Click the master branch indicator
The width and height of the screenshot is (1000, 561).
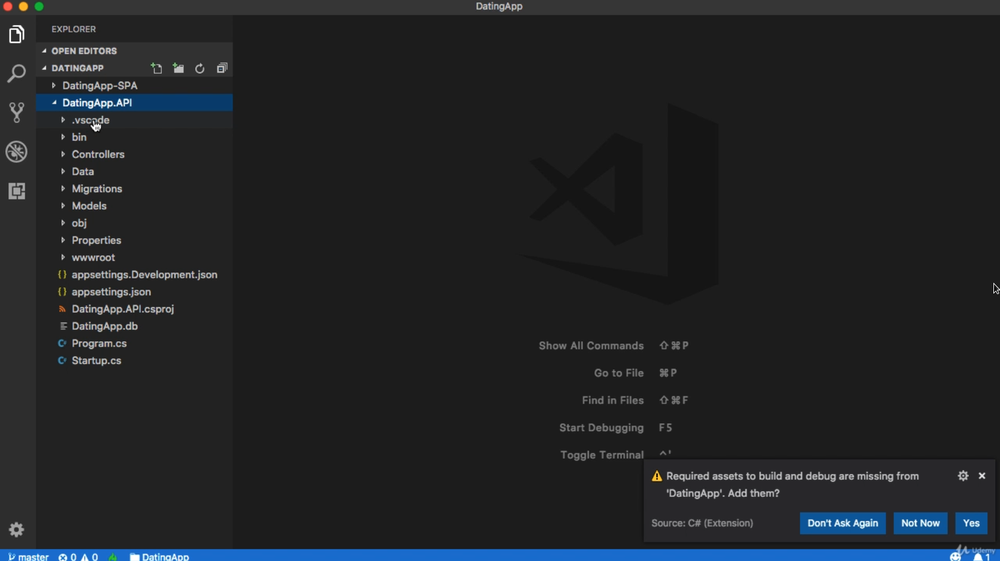tap(29, 557)
